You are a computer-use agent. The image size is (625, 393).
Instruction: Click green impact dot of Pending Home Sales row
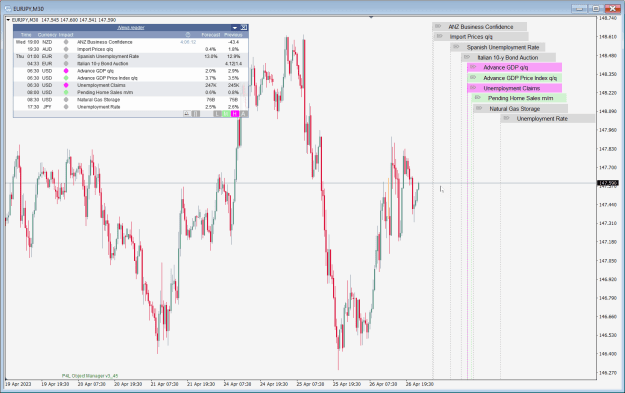pos(66,92)
